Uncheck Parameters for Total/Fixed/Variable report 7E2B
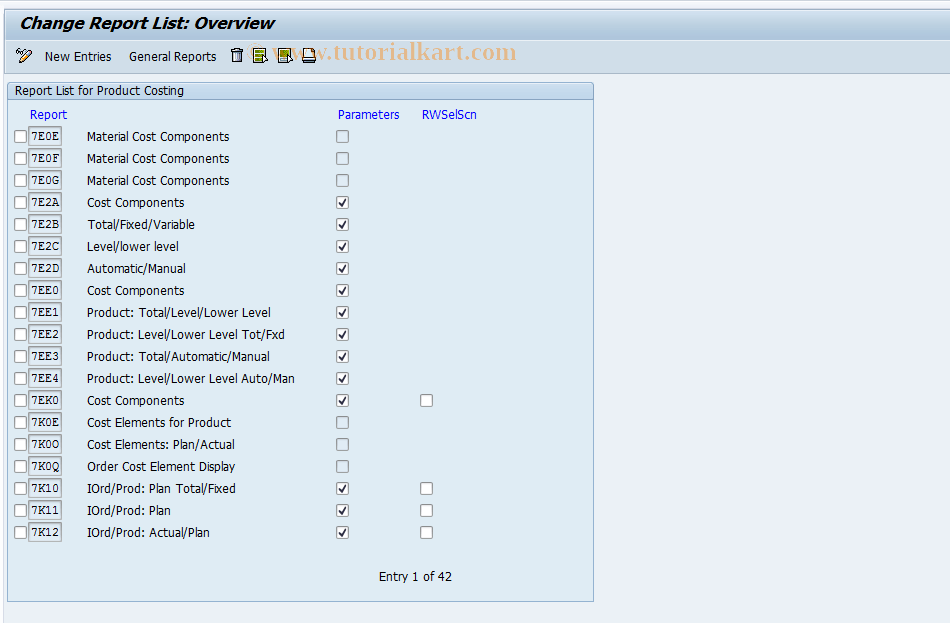Screen dimensions: 950x623 coord(342,224)
